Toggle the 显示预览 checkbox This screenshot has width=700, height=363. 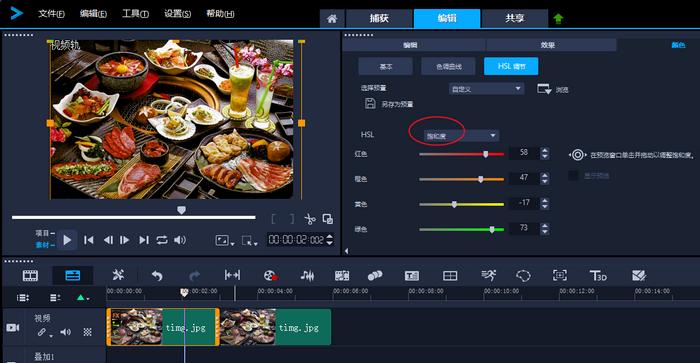pyautogui.click(x=573, y=175)
